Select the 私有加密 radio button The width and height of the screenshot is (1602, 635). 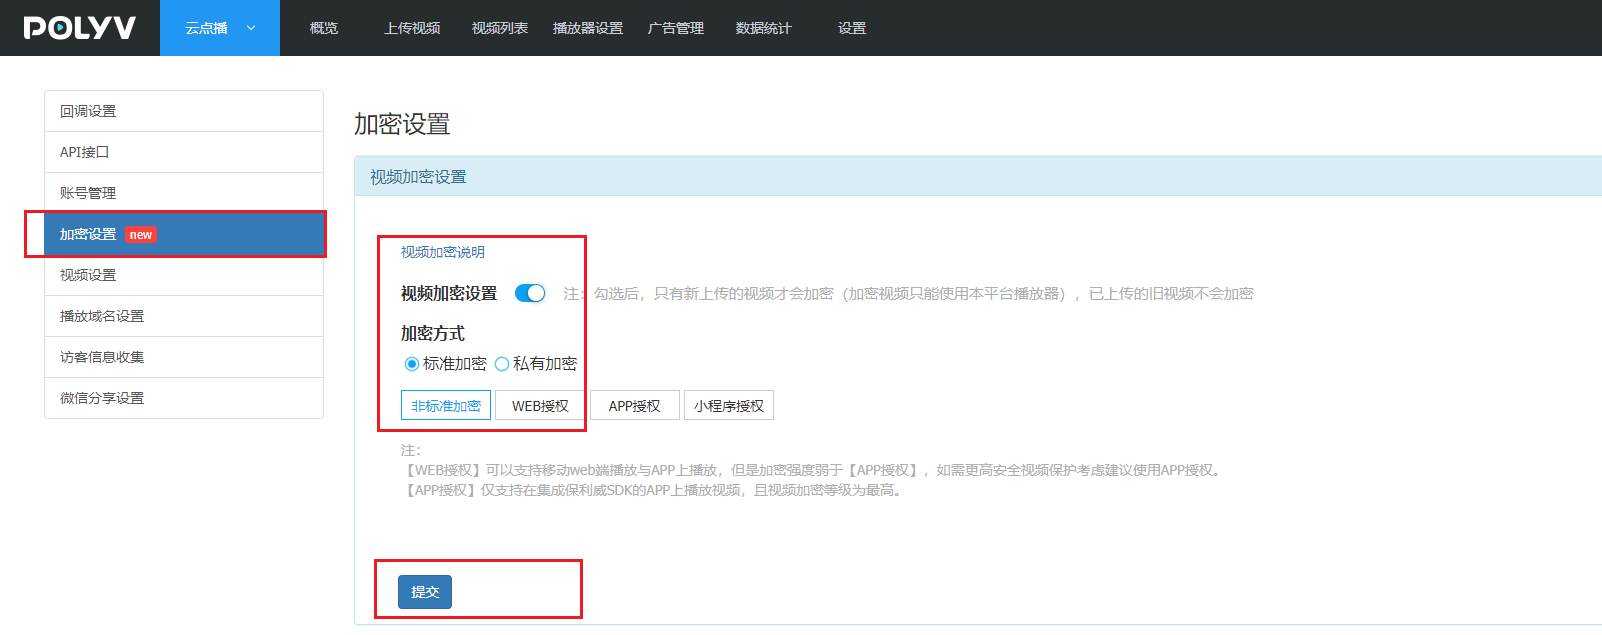pos(502,364)
